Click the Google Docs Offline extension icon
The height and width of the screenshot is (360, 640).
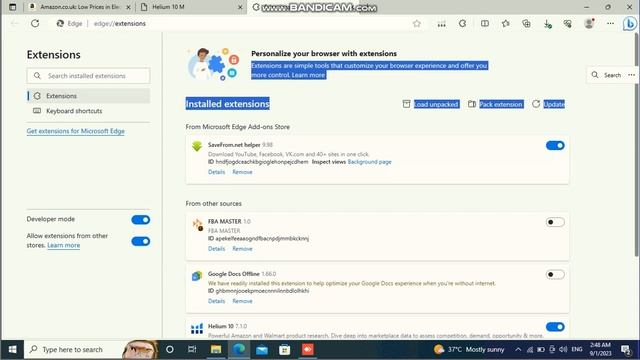pyautogui.click(x=197, y=276)
